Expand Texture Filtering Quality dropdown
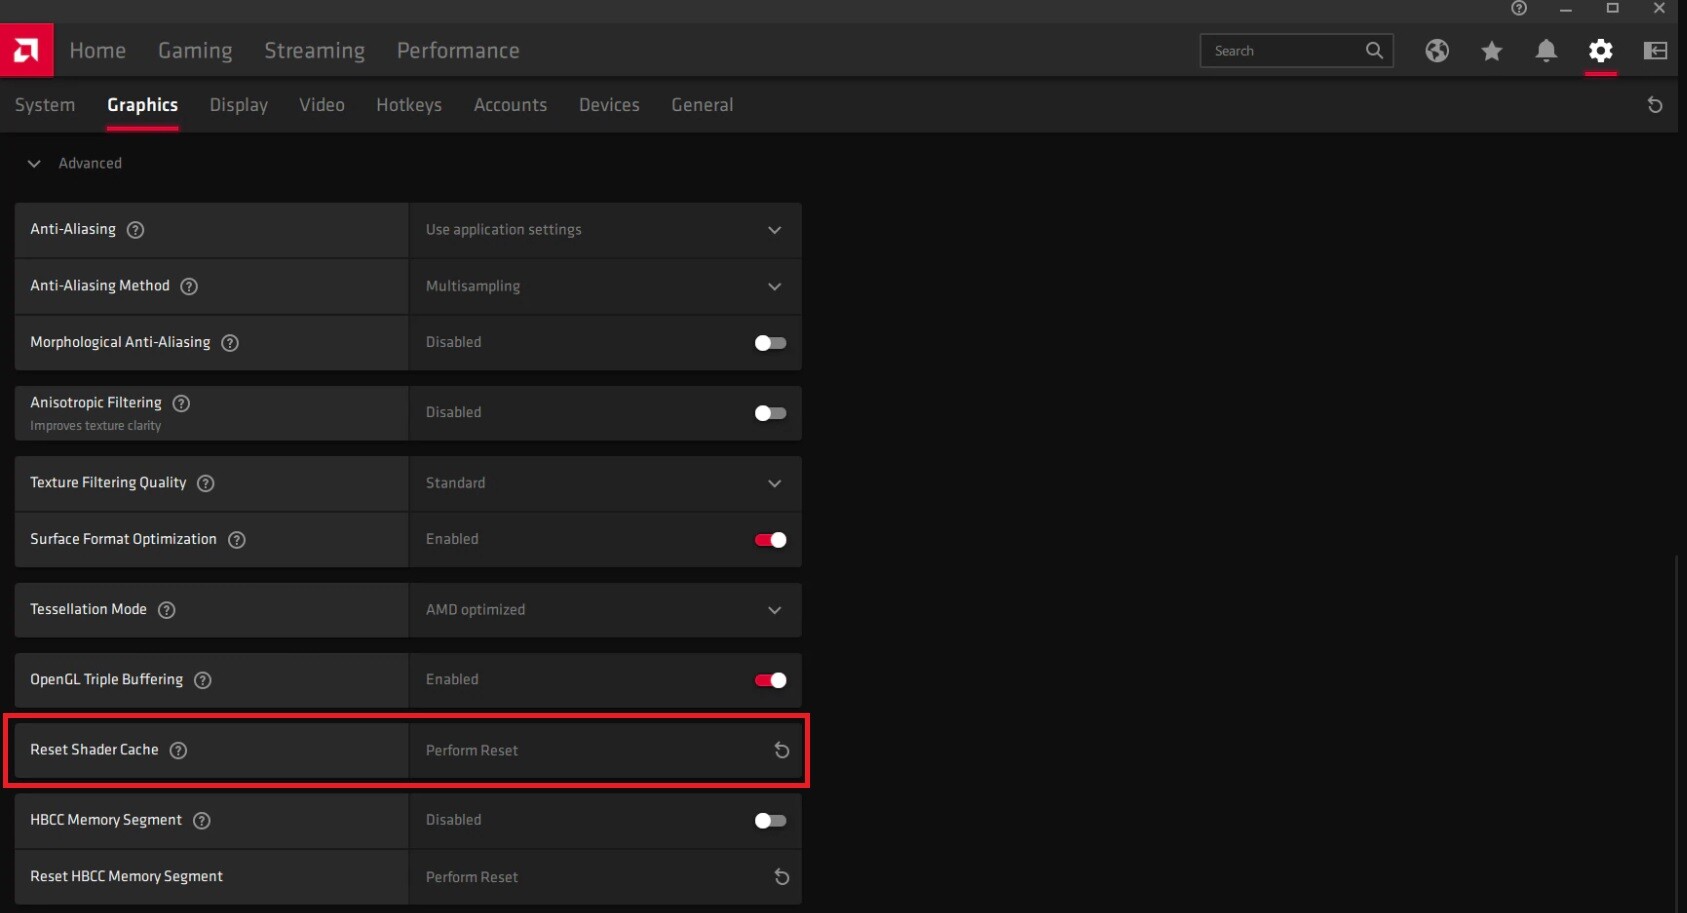 [x=604, y=483]
